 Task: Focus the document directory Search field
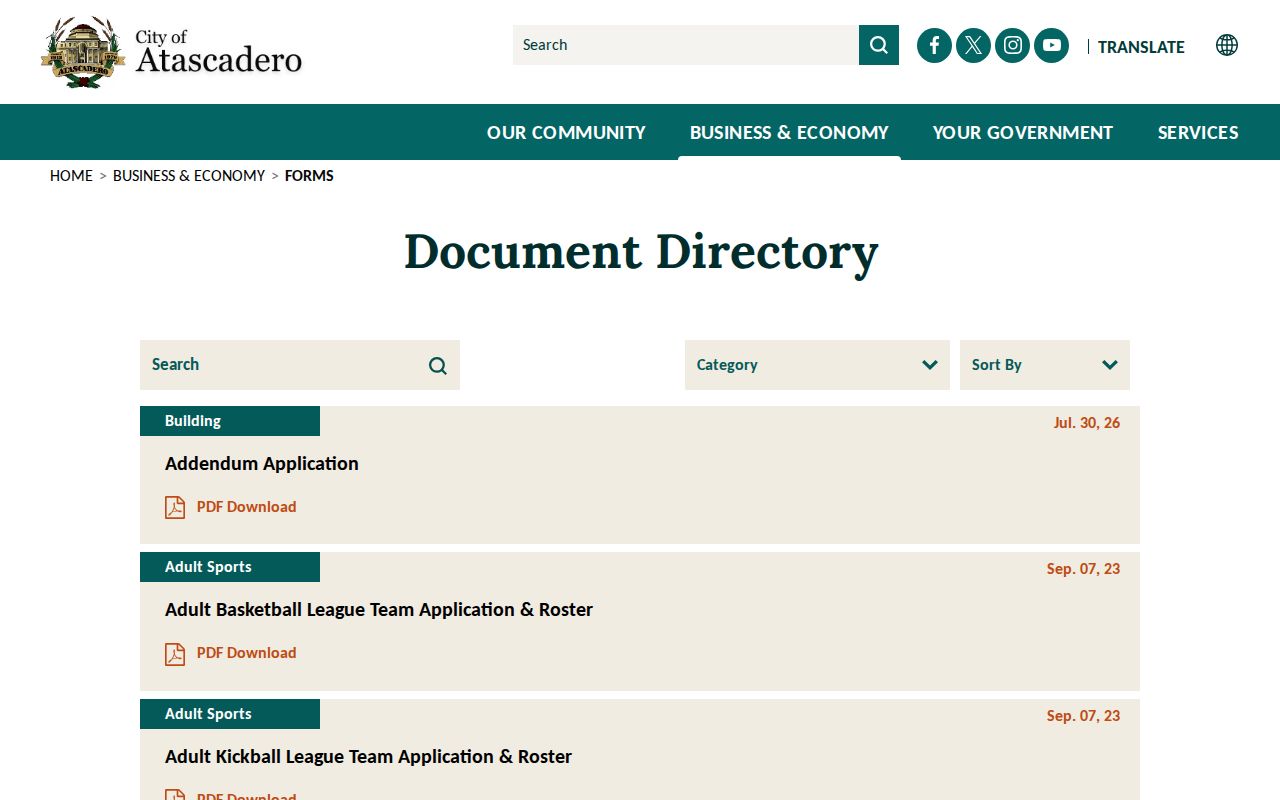(300, 365)
